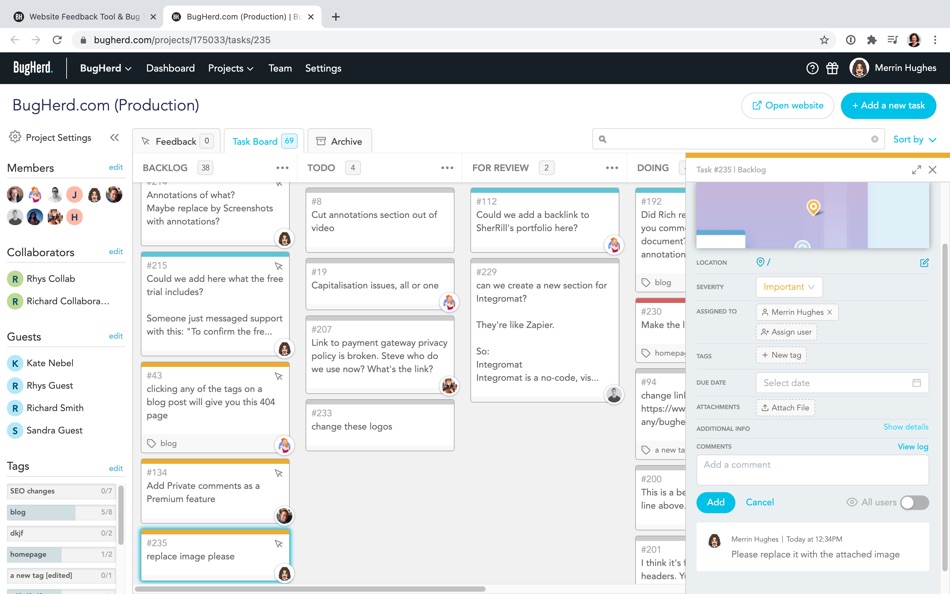The image size is (950, 594).
Task: Toggle the All users comment switch
Action: pyautogui.click(x=914, y=502)
